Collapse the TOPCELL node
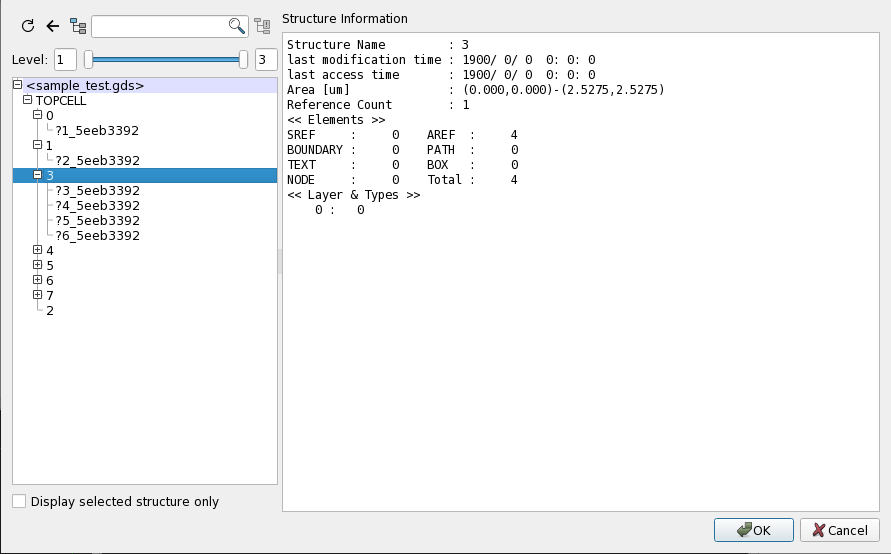 tap(27, 99)
